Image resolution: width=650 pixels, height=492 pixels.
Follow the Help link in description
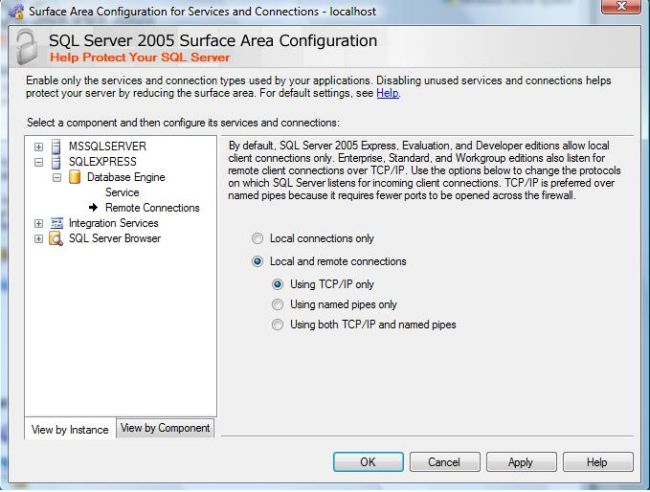388,93
